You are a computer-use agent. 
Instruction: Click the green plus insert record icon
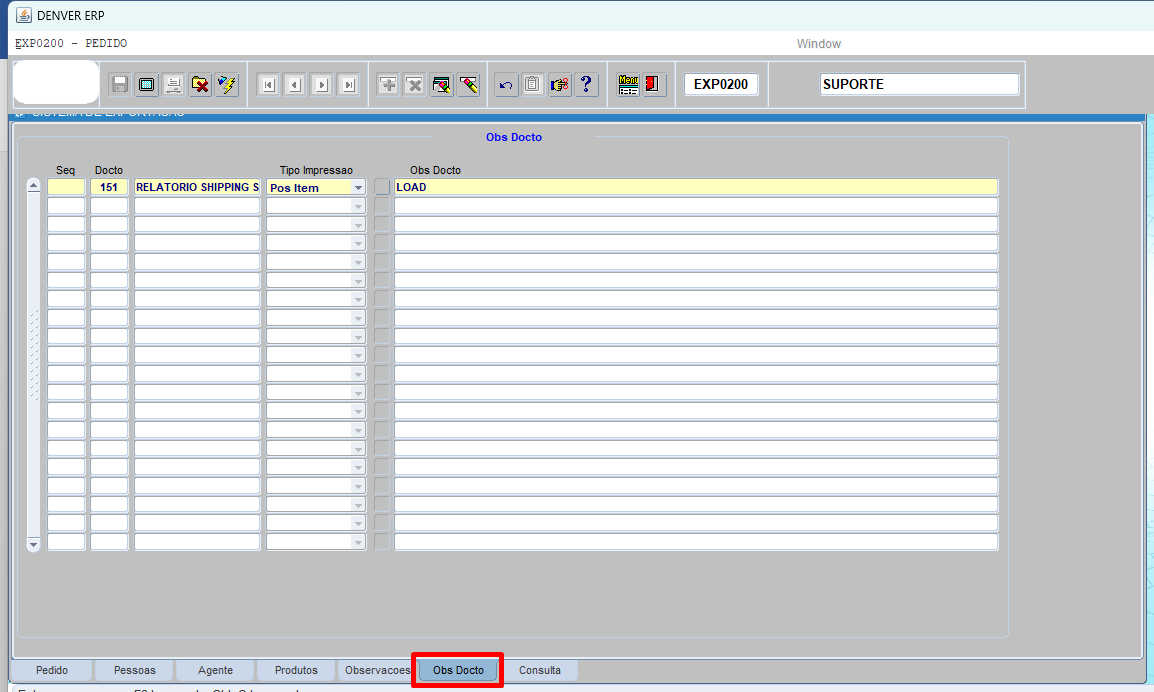pyautogui.click(x=388, y=85)
